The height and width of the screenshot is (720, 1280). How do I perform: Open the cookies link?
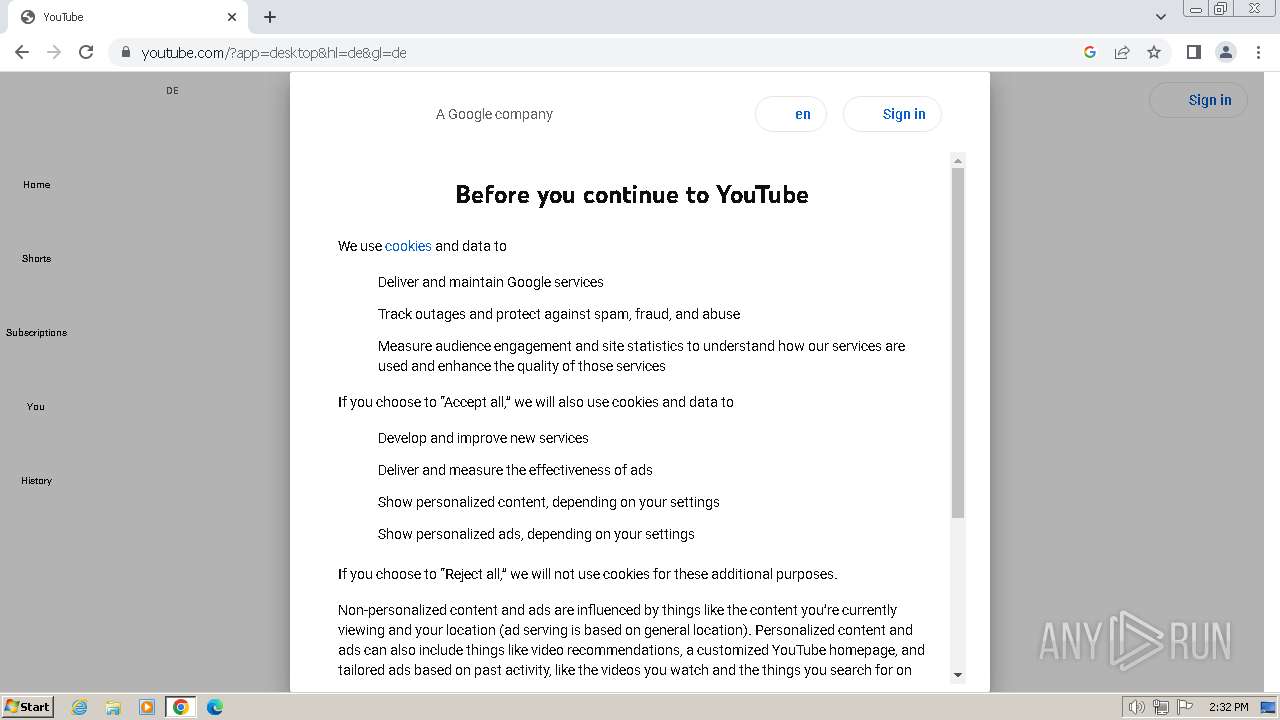408,246
